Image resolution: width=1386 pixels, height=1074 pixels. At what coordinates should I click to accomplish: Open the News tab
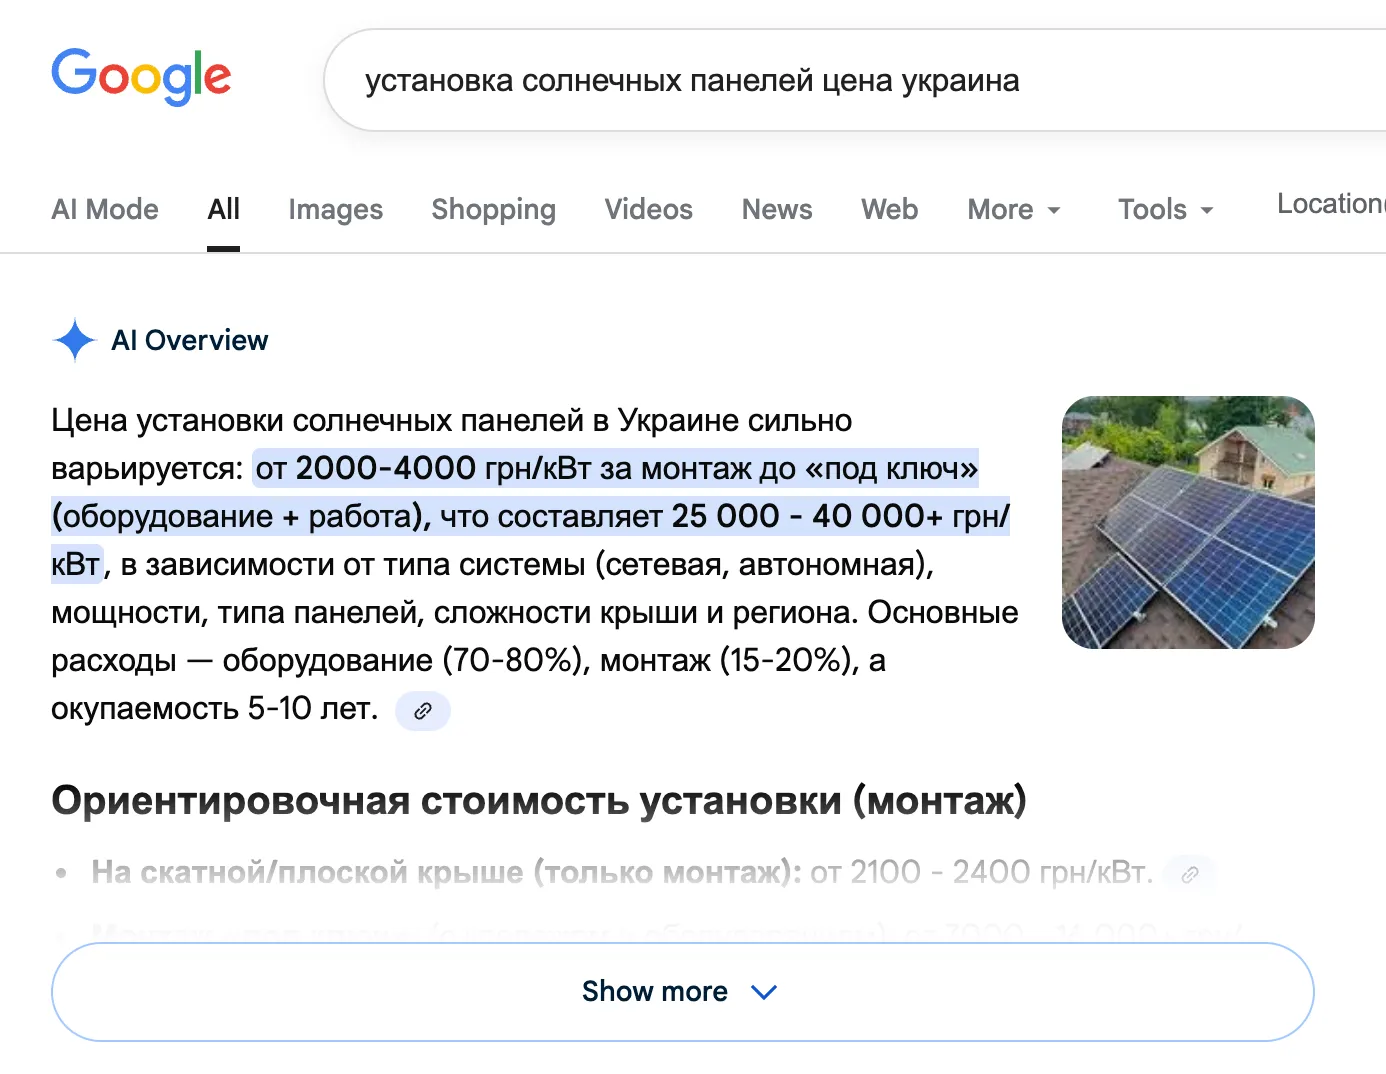tap(776, 210)
